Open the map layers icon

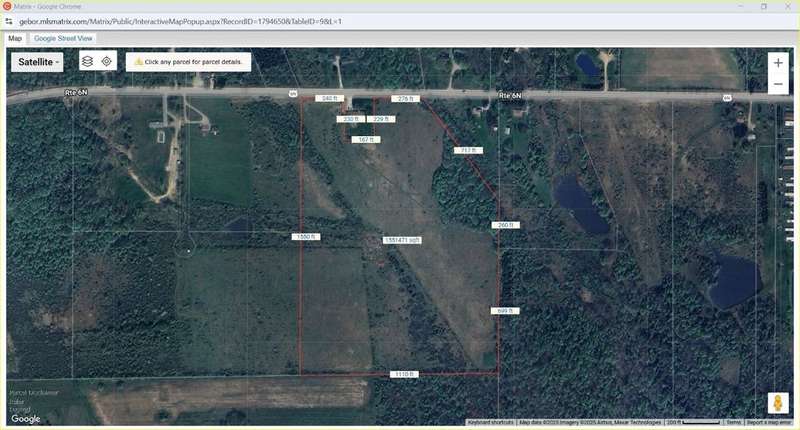88,61
